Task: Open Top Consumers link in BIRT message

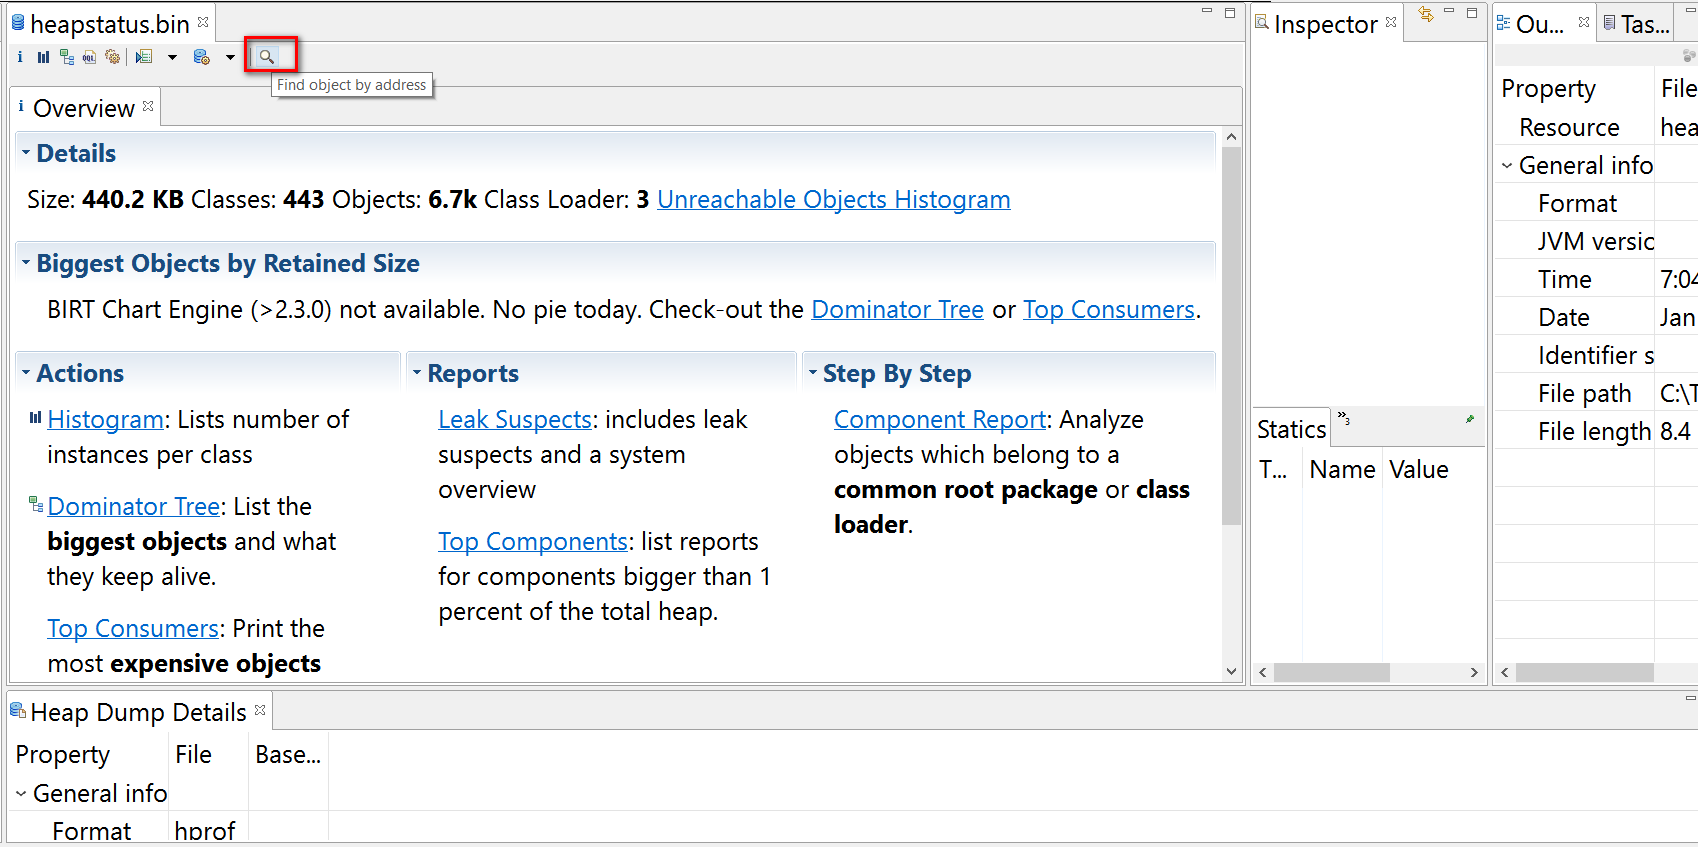Action: [1108, 309]
